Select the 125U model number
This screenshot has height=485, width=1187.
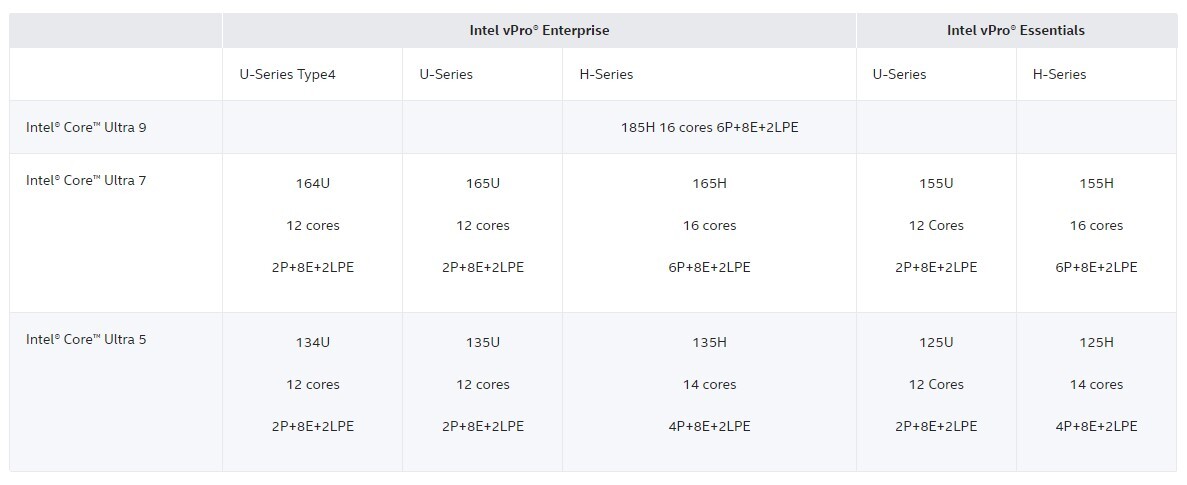point(936,342)
